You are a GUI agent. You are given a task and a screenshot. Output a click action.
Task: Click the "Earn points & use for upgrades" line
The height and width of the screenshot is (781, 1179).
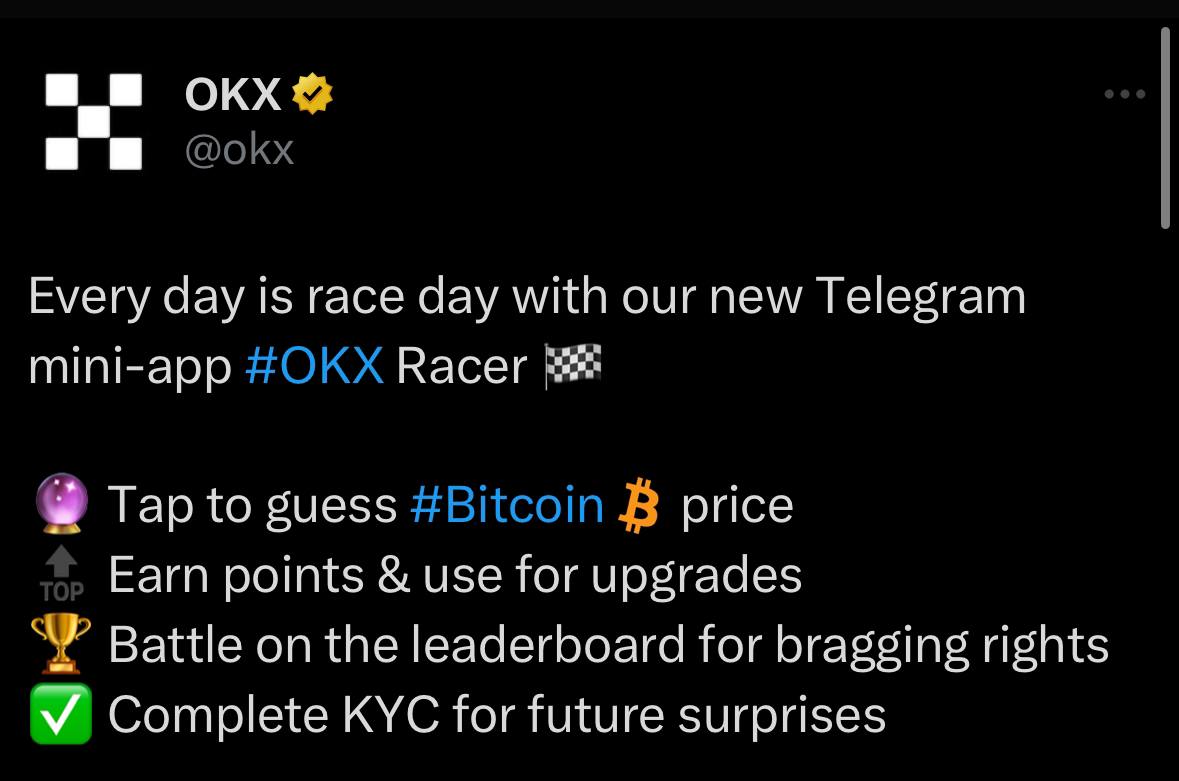click(455, 575)
